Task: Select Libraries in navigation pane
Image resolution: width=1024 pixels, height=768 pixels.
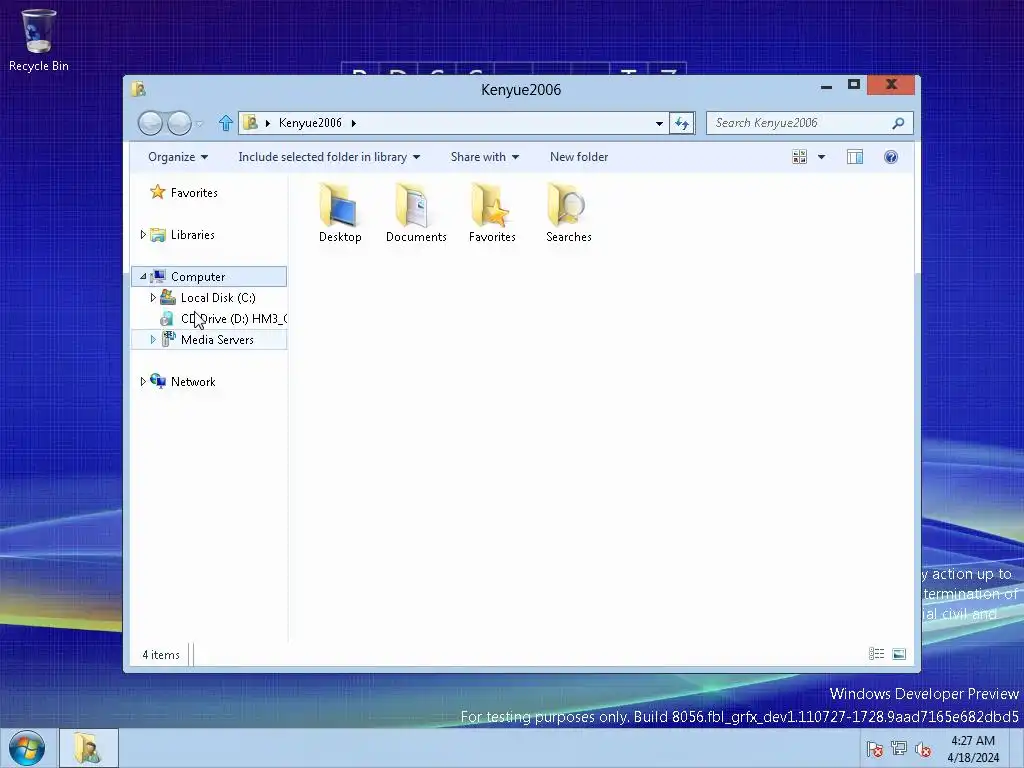Action: pos(193,234)
